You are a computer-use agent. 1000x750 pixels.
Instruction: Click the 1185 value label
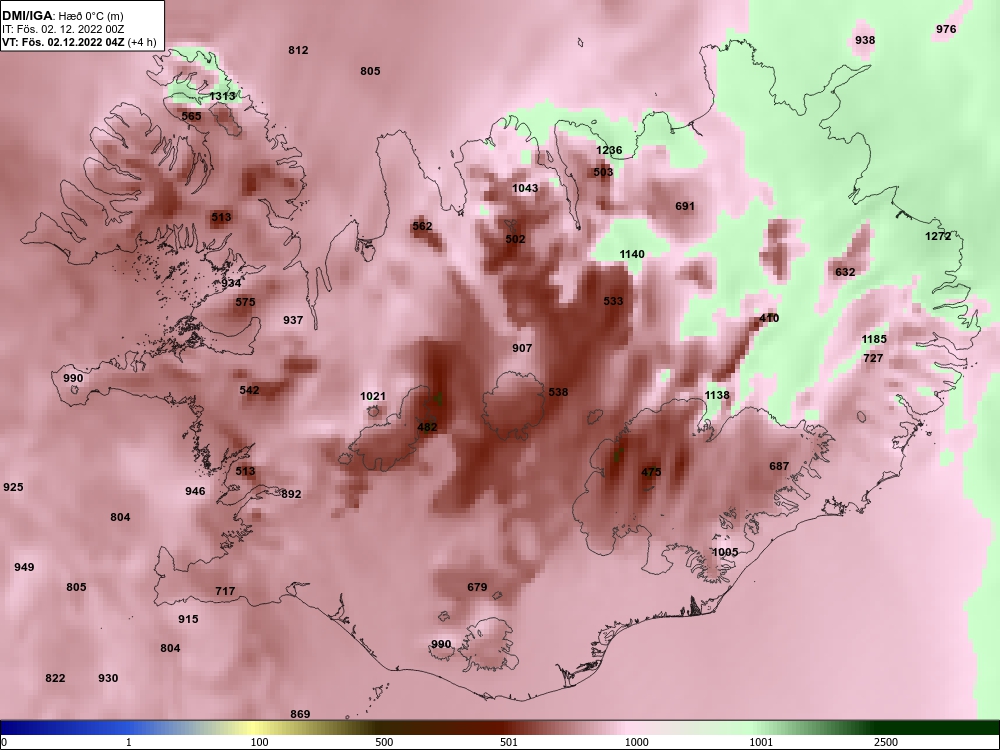(x=874, y=339)
